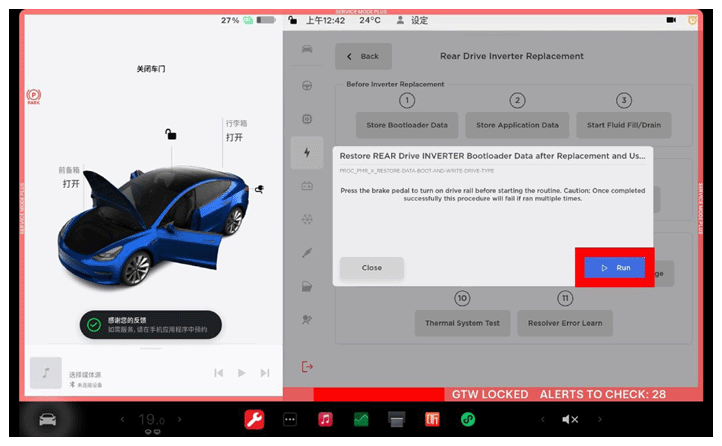Tap the 19.0 temperature setting
The height and width of the screenshot is (446, 722).
point(151,419)
